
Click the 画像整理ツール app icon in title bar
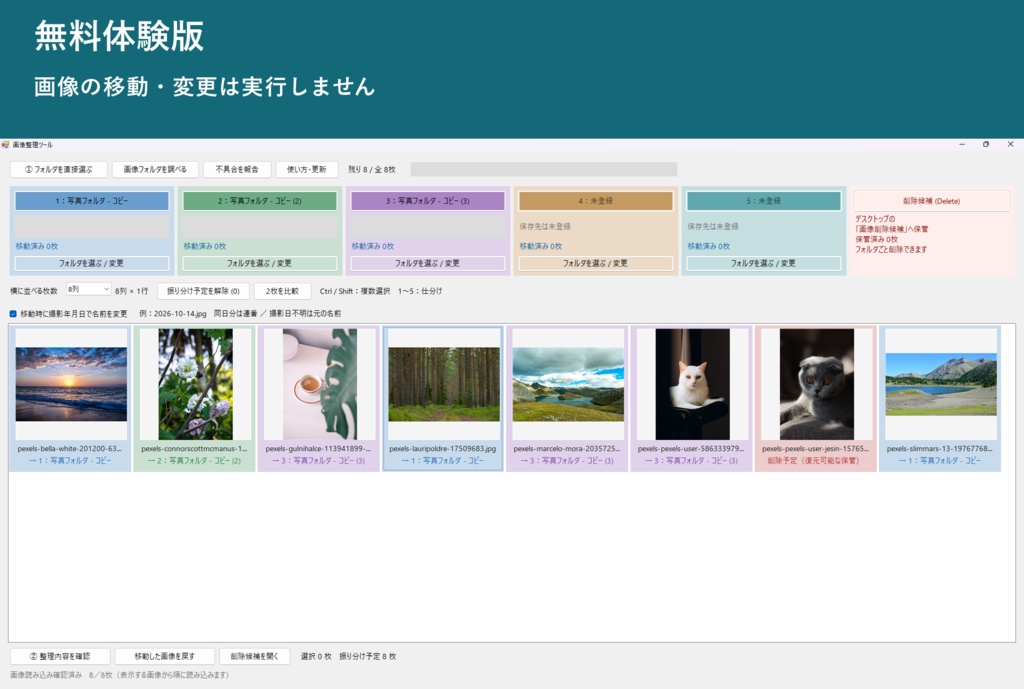[5, 144]
